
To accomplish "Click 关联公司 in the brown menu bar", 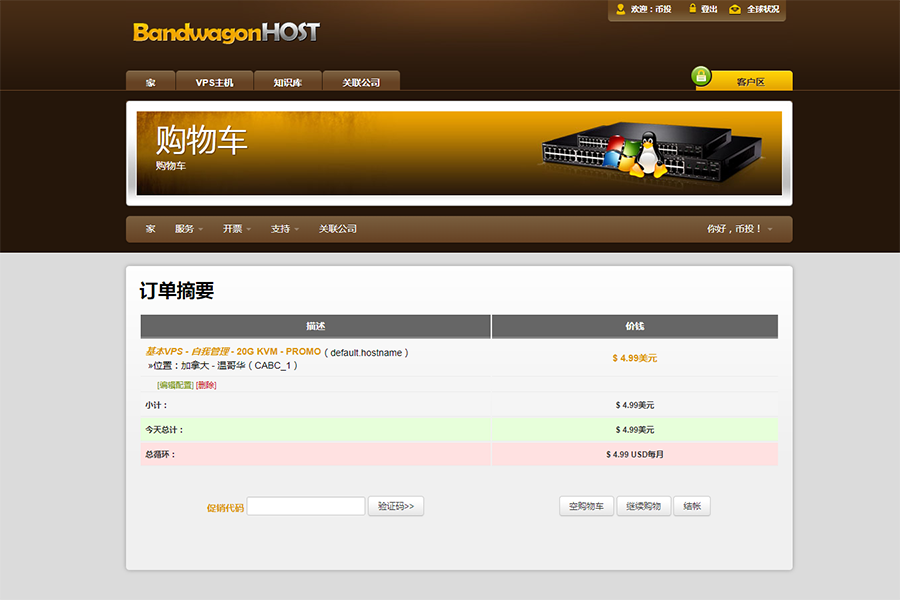I will [x=338, y=229].
